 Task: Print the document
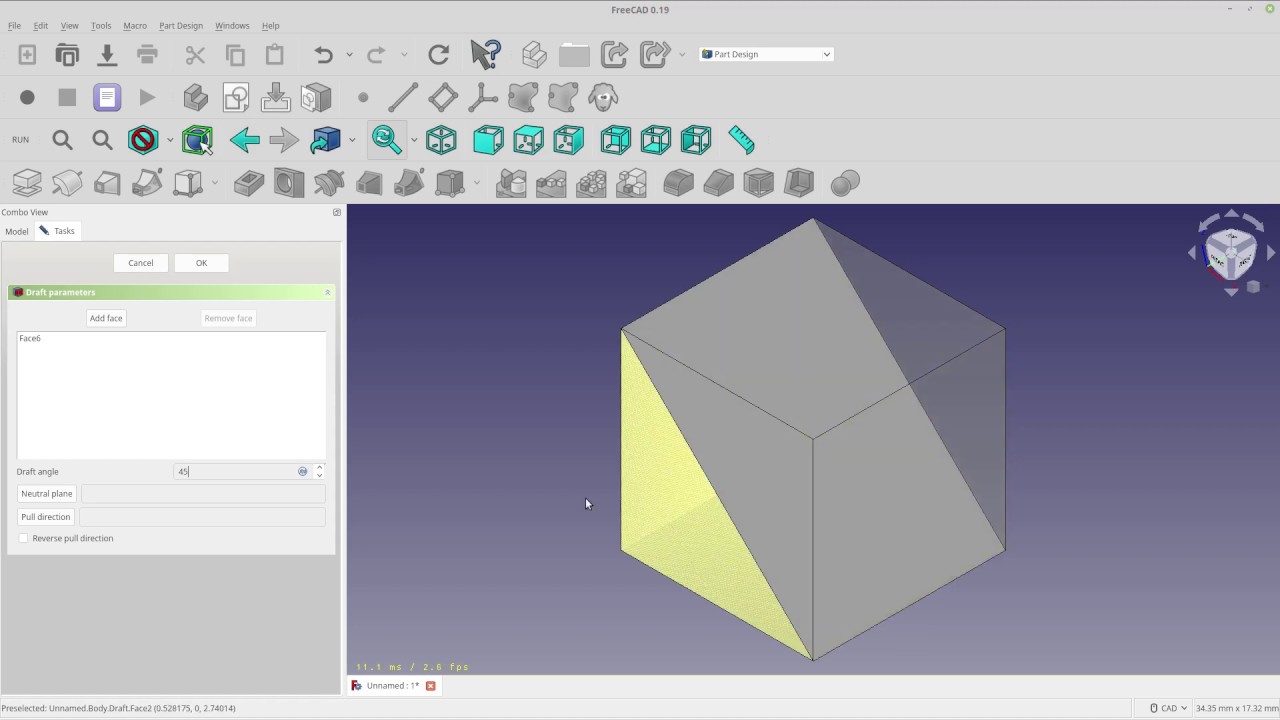(147, 55)
